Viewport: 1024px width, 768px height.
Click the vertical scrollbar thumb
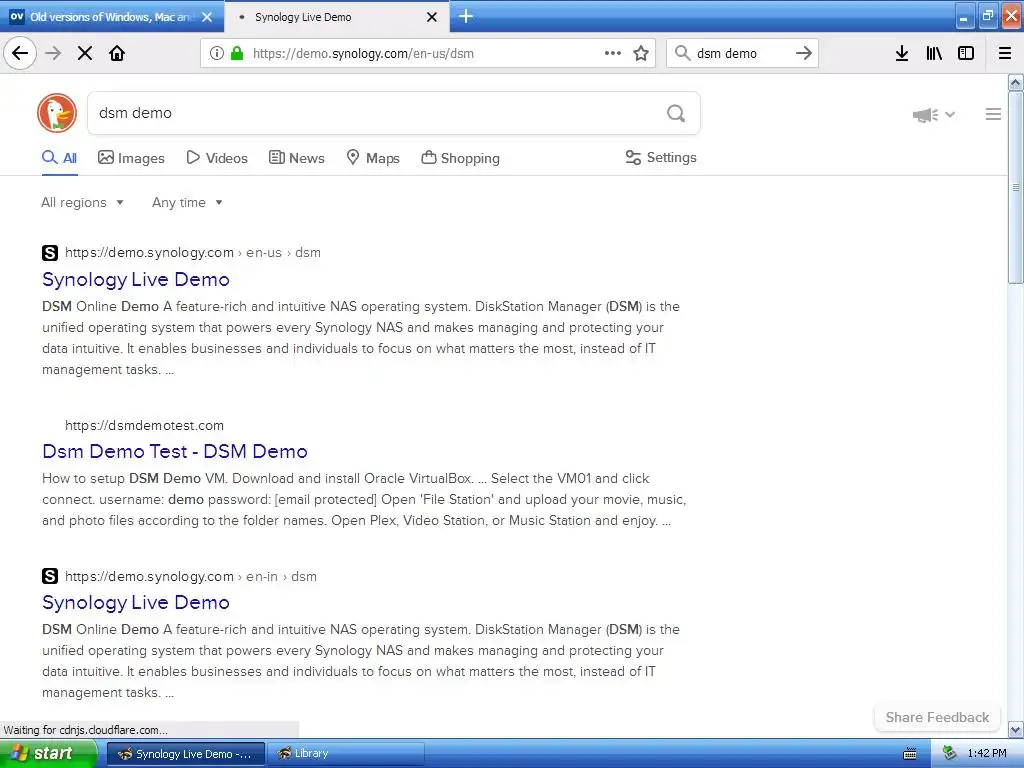(x=1015, y=187)
